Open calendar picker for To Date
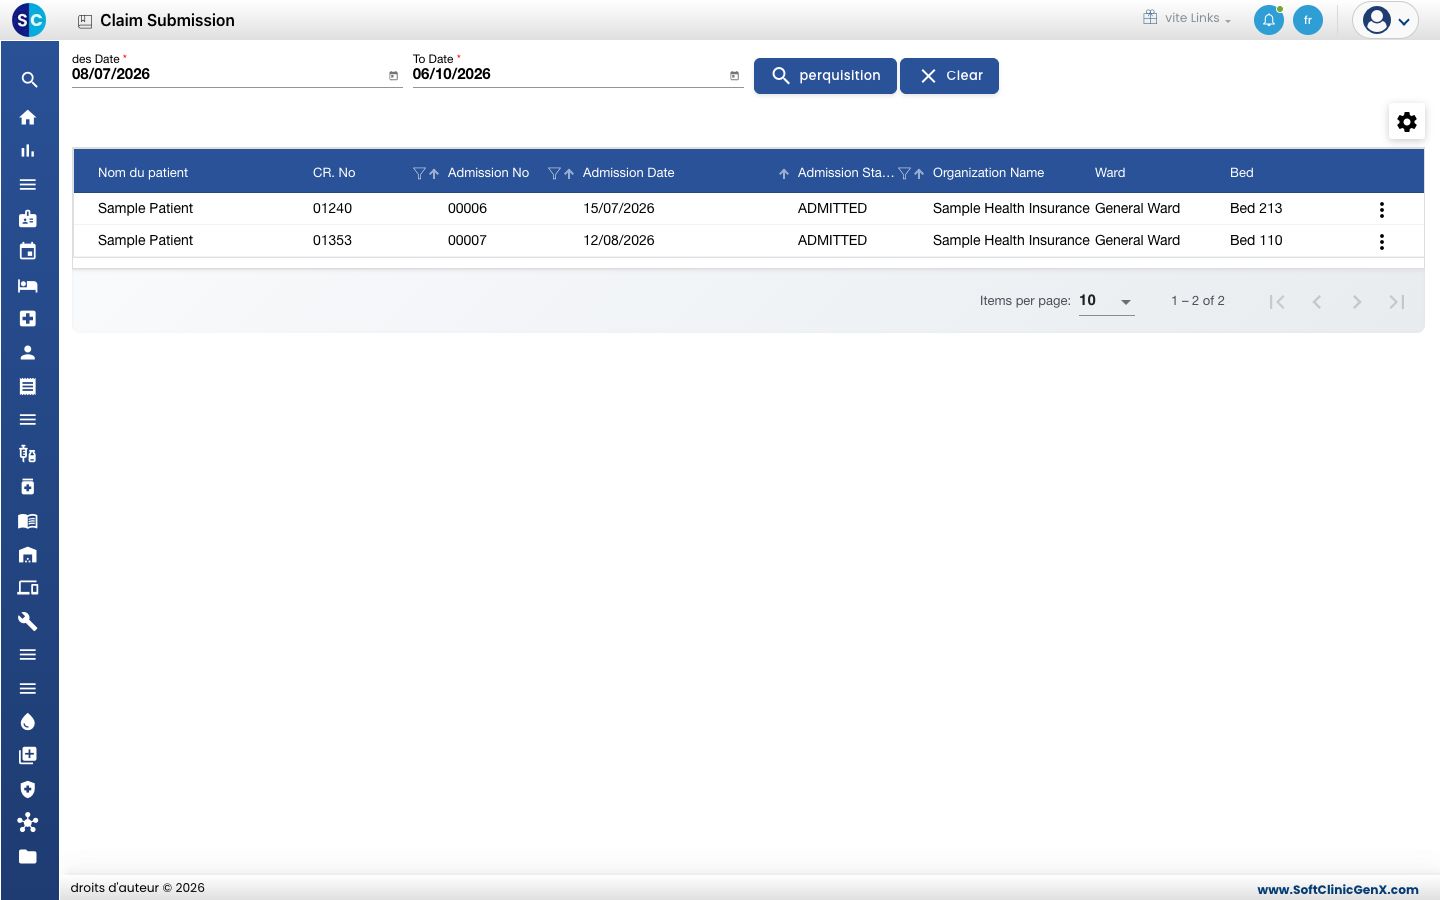Screen dimensions: 1440x900 point(734,76)
